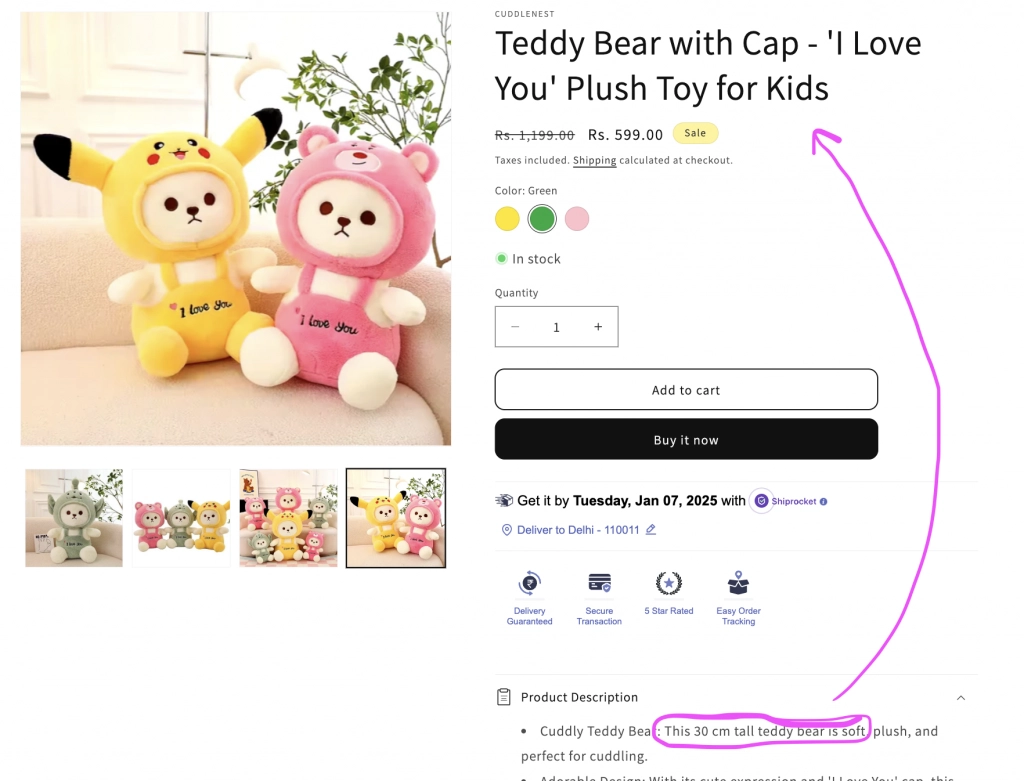Select the pink color option
1024x781 pixels.
click(x=577, y=219)
